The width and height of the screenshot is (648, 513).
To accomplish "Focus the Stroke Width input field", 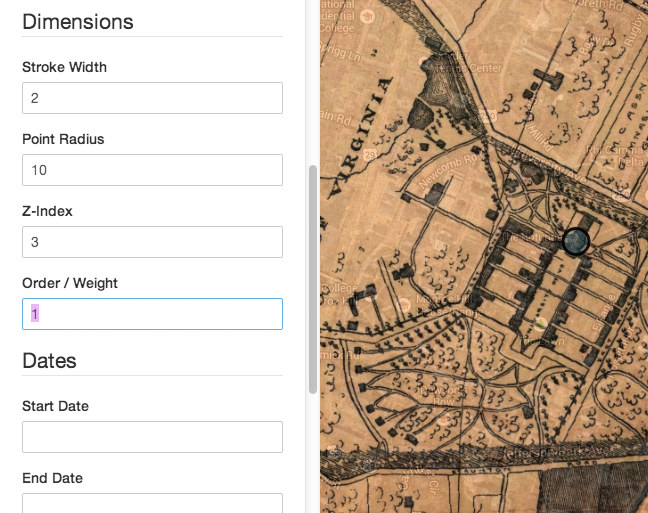I will click(152, 98).
